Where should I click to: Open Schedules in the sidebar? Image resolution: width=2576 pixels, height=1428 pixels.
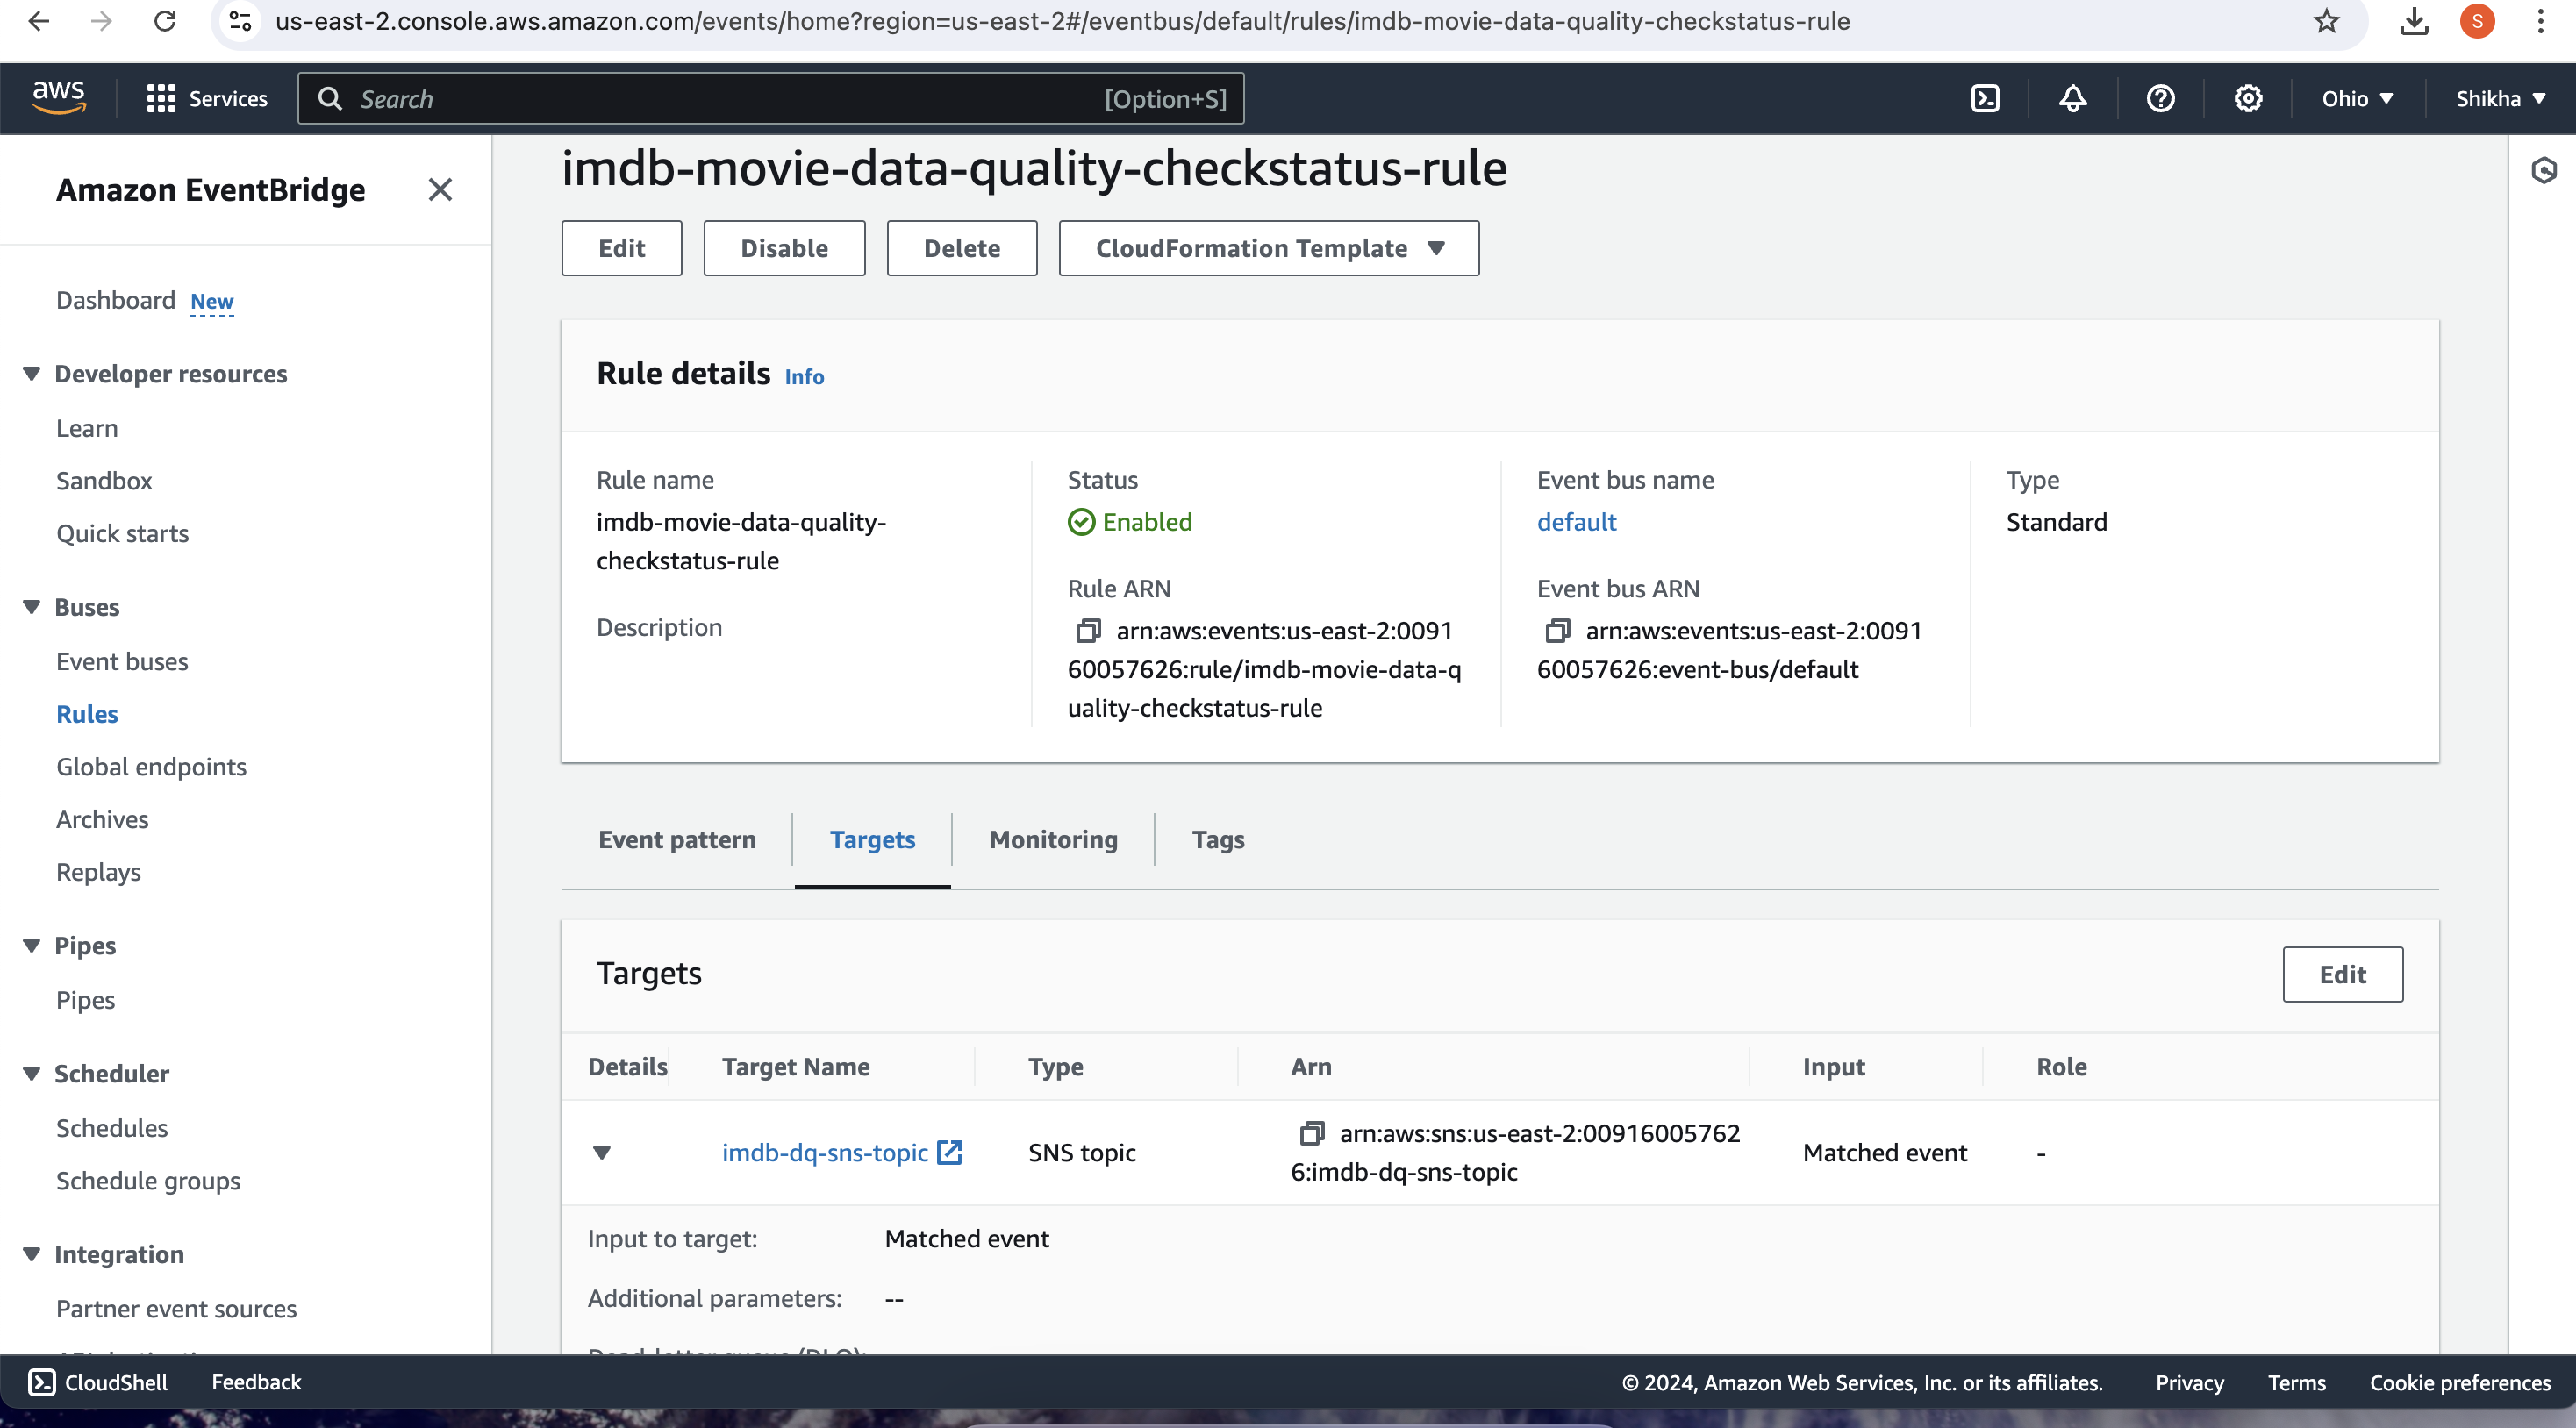[x=112, y=1127]
